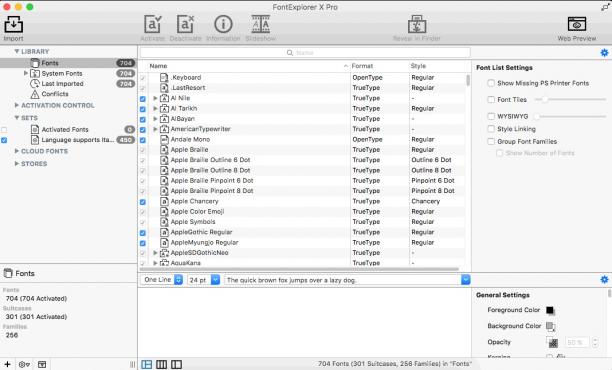Expand the System Fonts tree item
Image resolution: width=612 pixels, height=370 pixels.
coord(26,73)
